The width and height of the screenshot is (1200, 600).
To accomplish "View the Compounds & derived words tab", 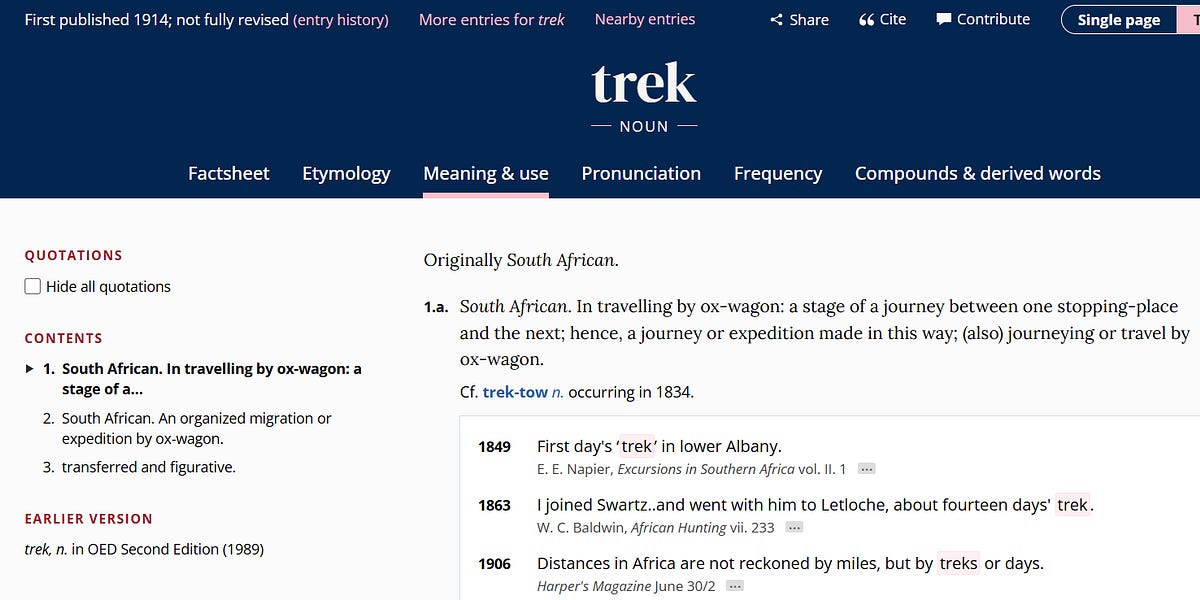I will click(977, 173).
